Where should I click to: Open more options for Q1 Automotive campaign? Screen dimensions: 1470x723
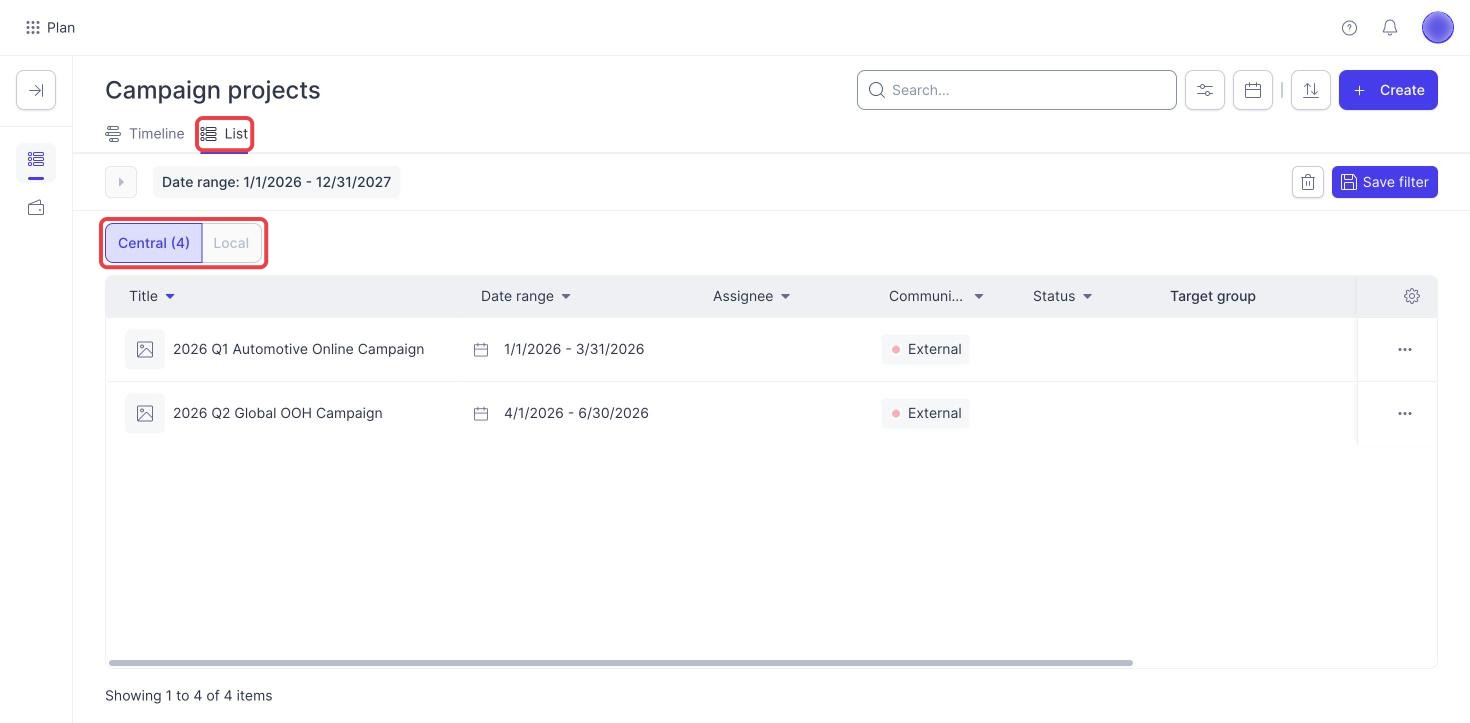[1405, 349]
